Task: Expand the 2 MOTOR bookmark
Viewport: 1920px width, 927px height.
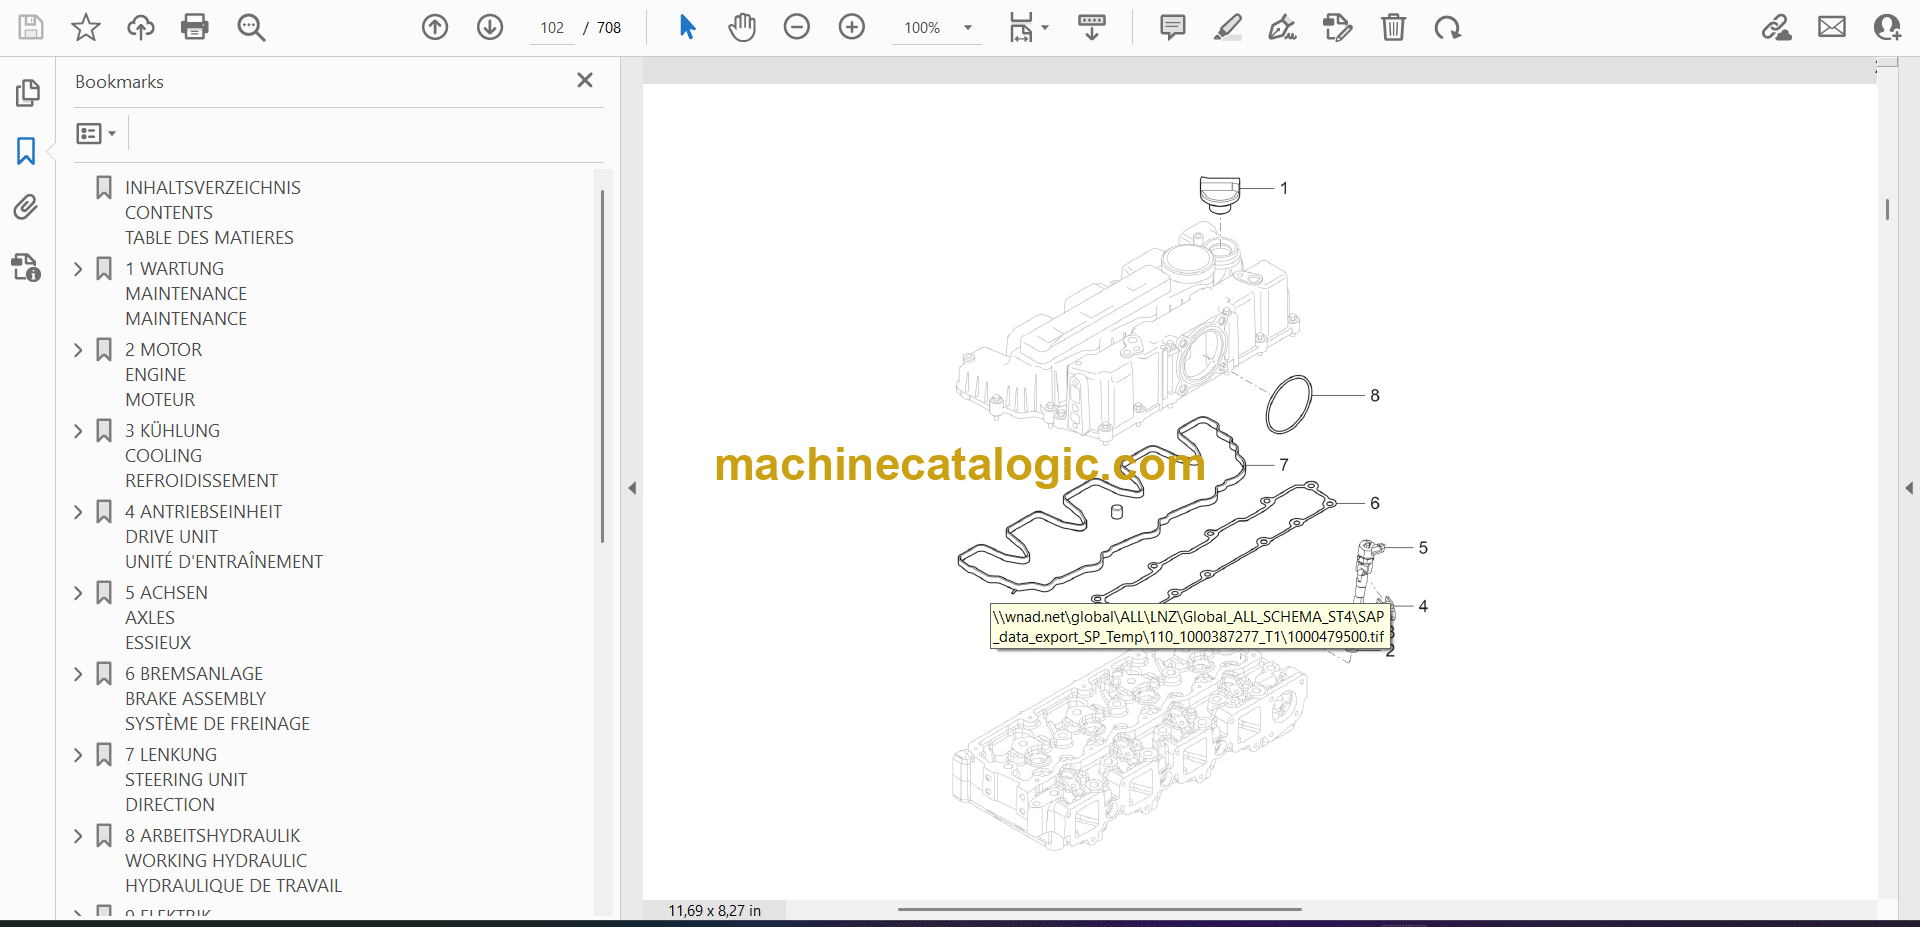Action: click(78, 350)
